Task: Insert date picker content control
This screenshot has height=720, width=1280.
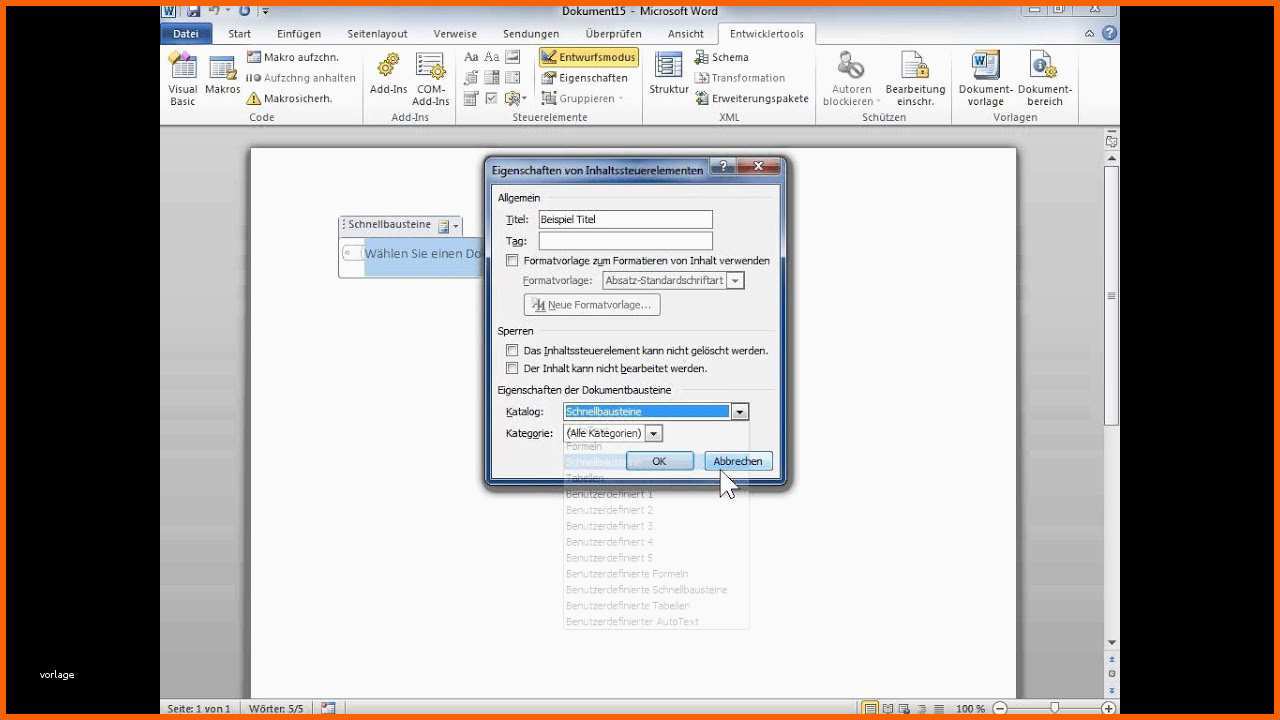Action: coord(472,98)
